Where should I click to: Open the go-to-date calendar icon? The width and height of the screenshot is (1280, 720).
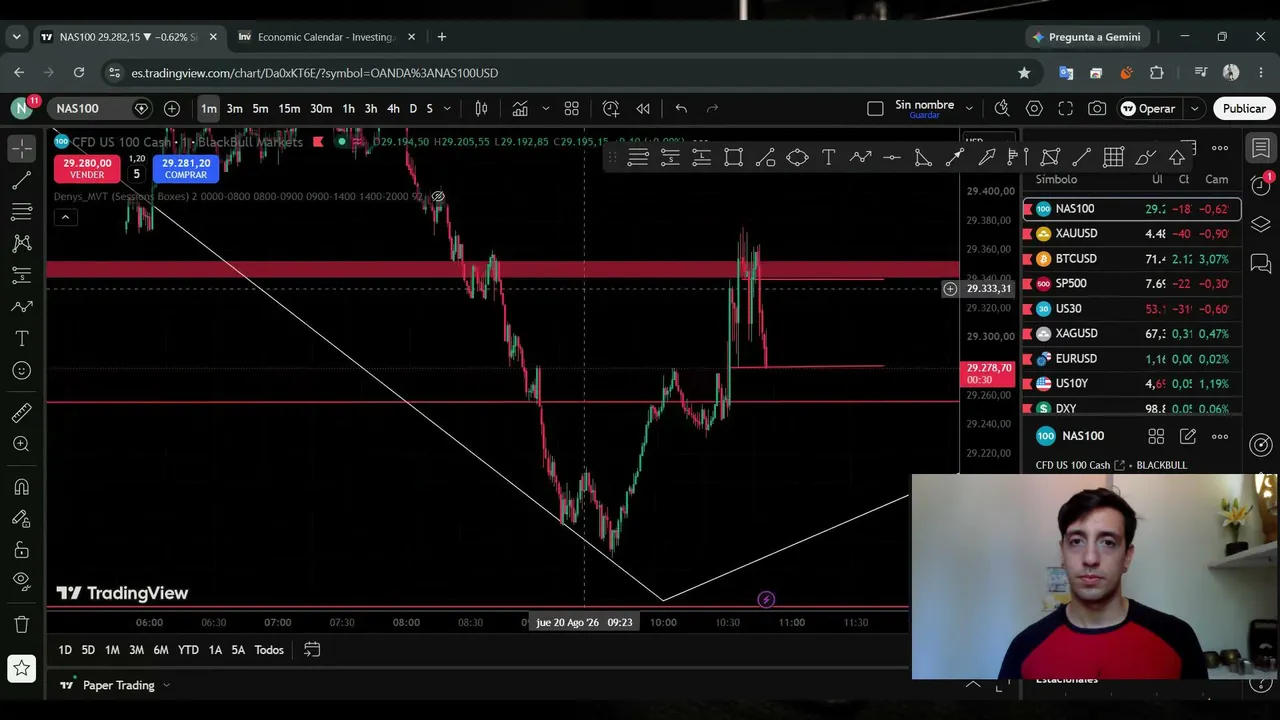(312, 650)
